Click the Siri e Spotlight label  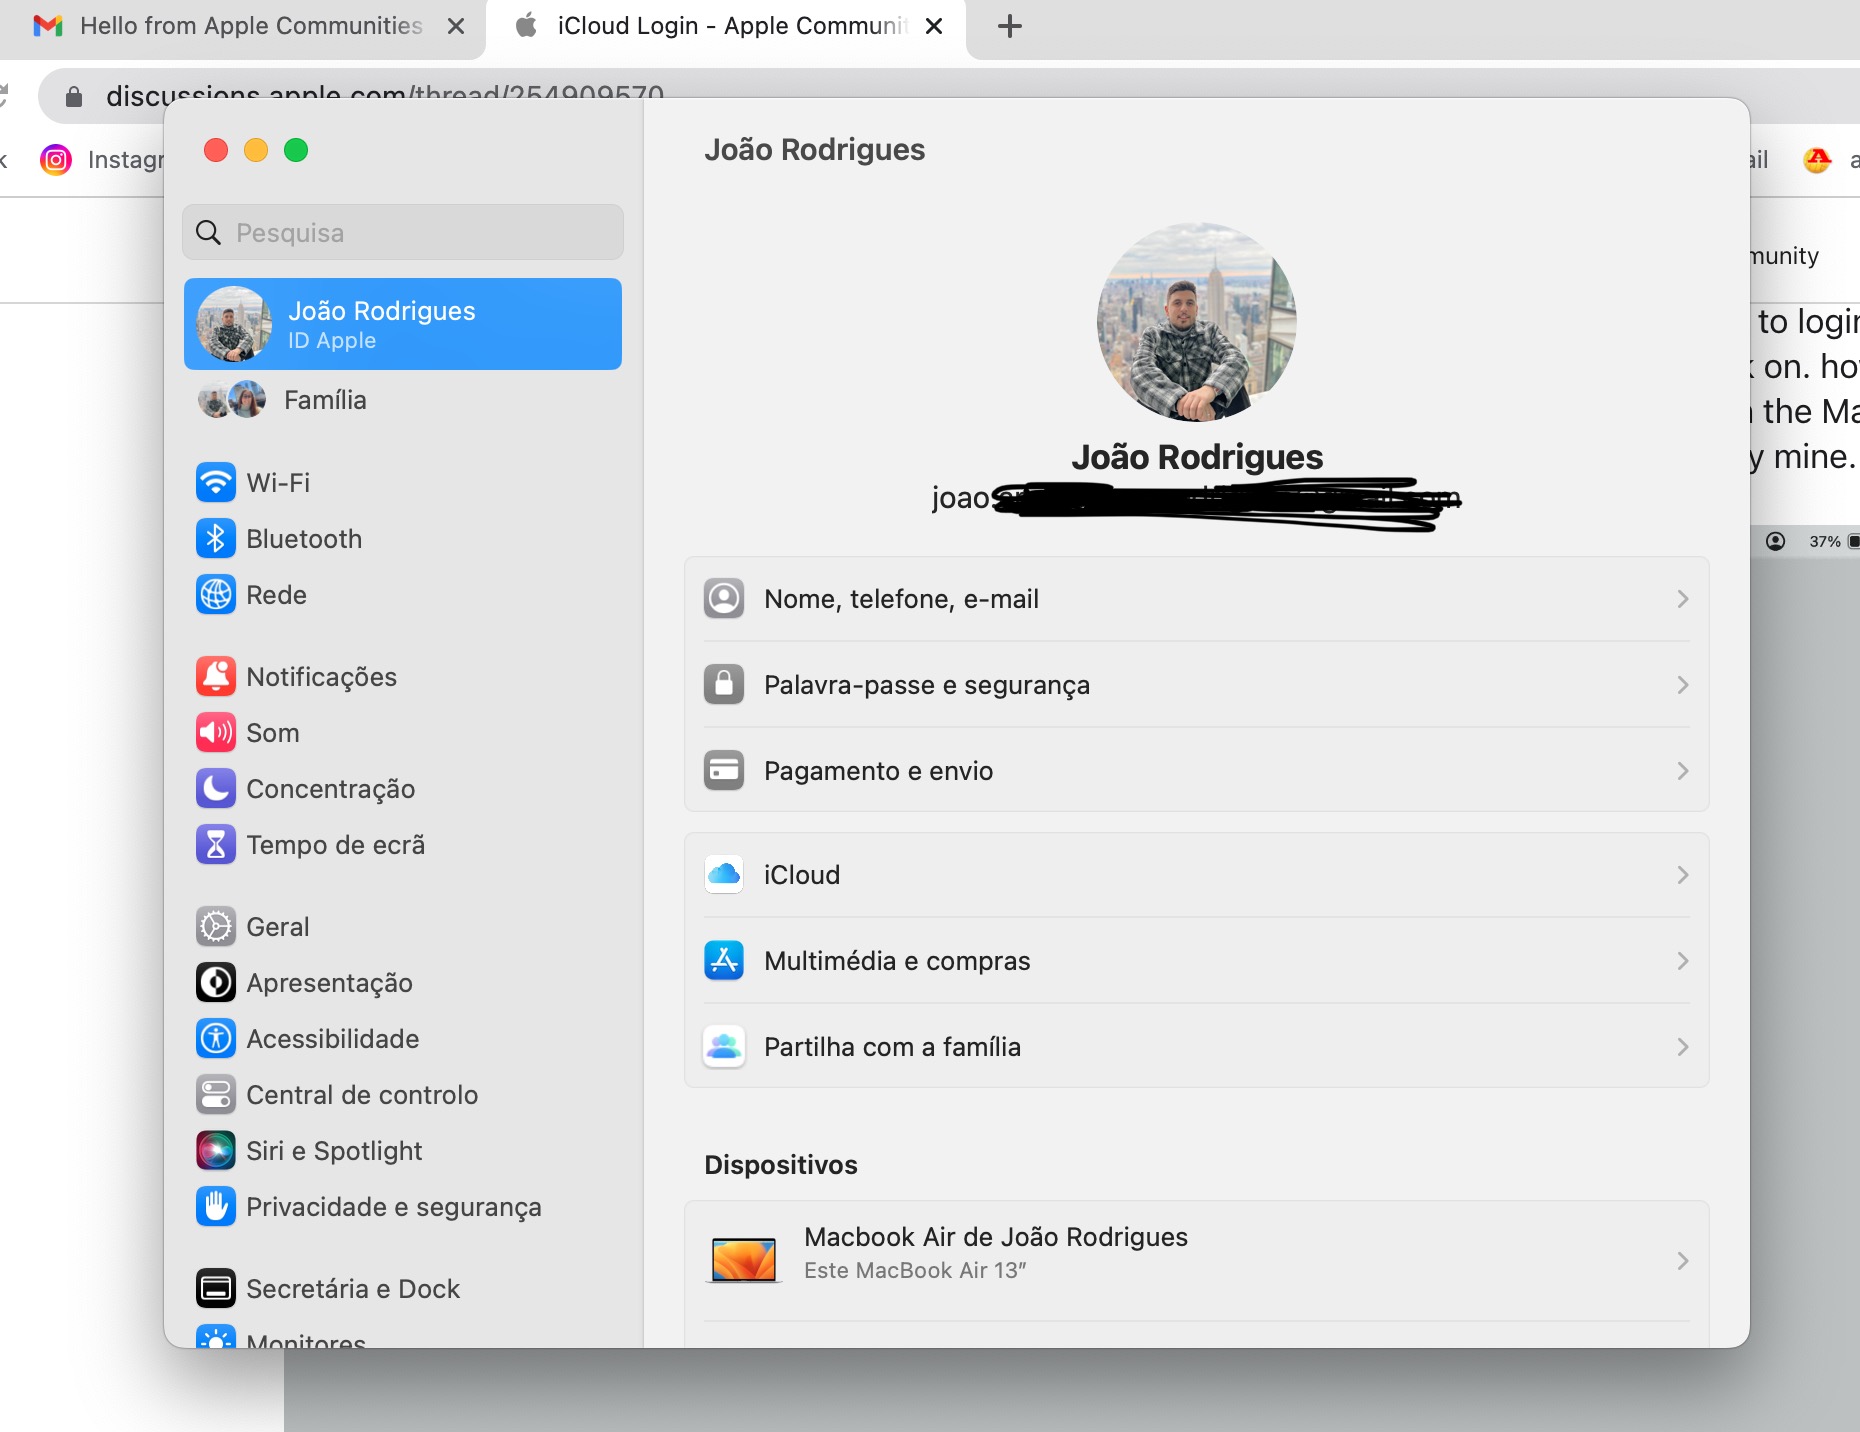click(x=334, y=1151)
